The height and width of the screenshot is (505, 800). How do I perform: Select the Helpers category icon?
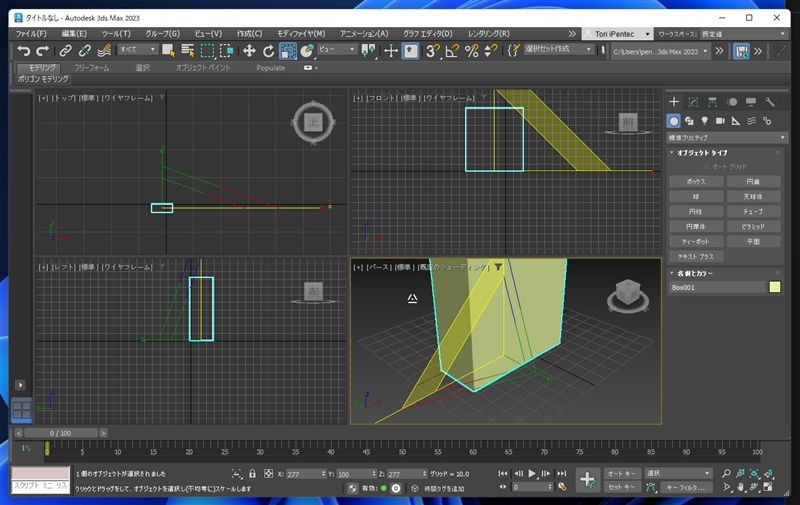(x=736, y=121)
